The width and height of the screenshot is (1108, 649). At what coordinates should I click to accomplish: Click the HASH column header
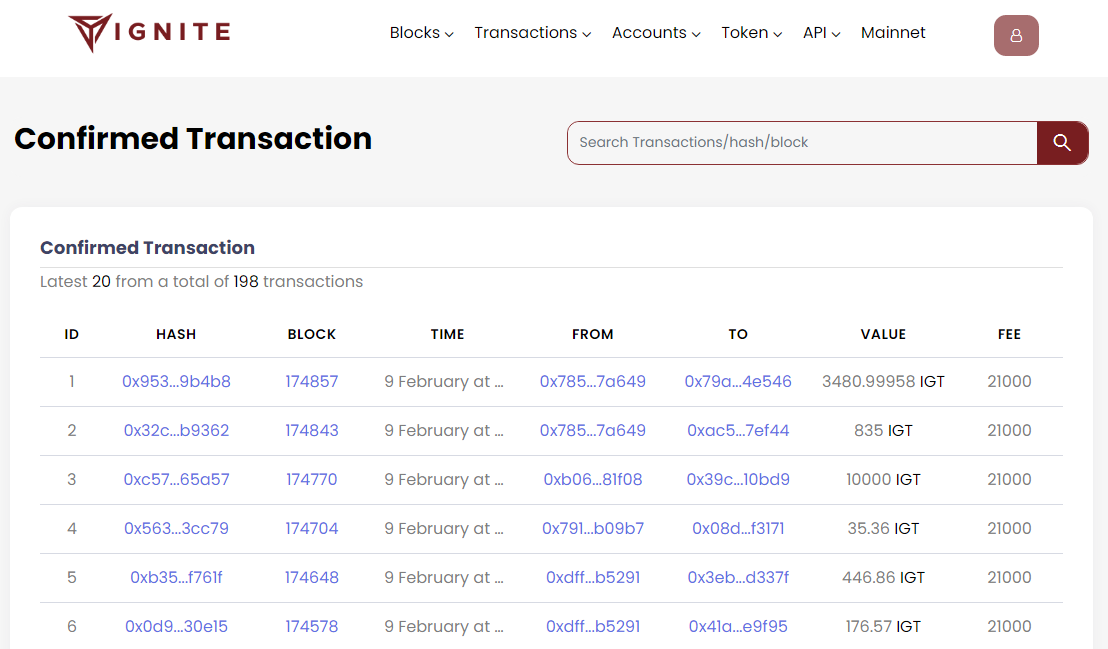point(176,334)
